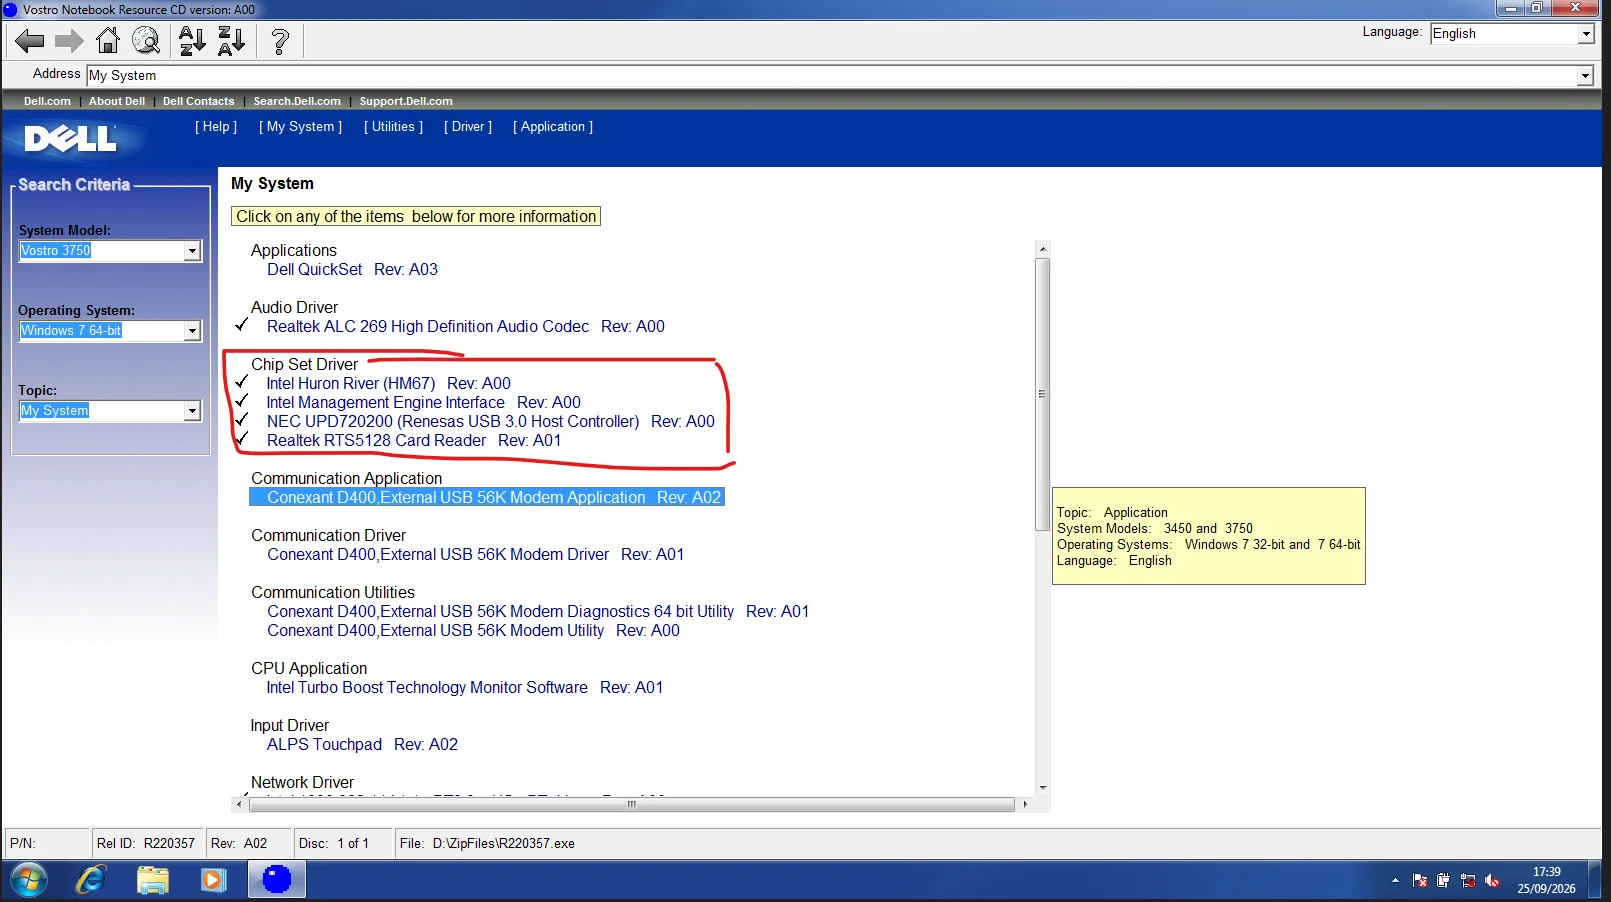Visit the Support.Dell.com link
Screen dimensions: 1611x902
tap(406, 102)
